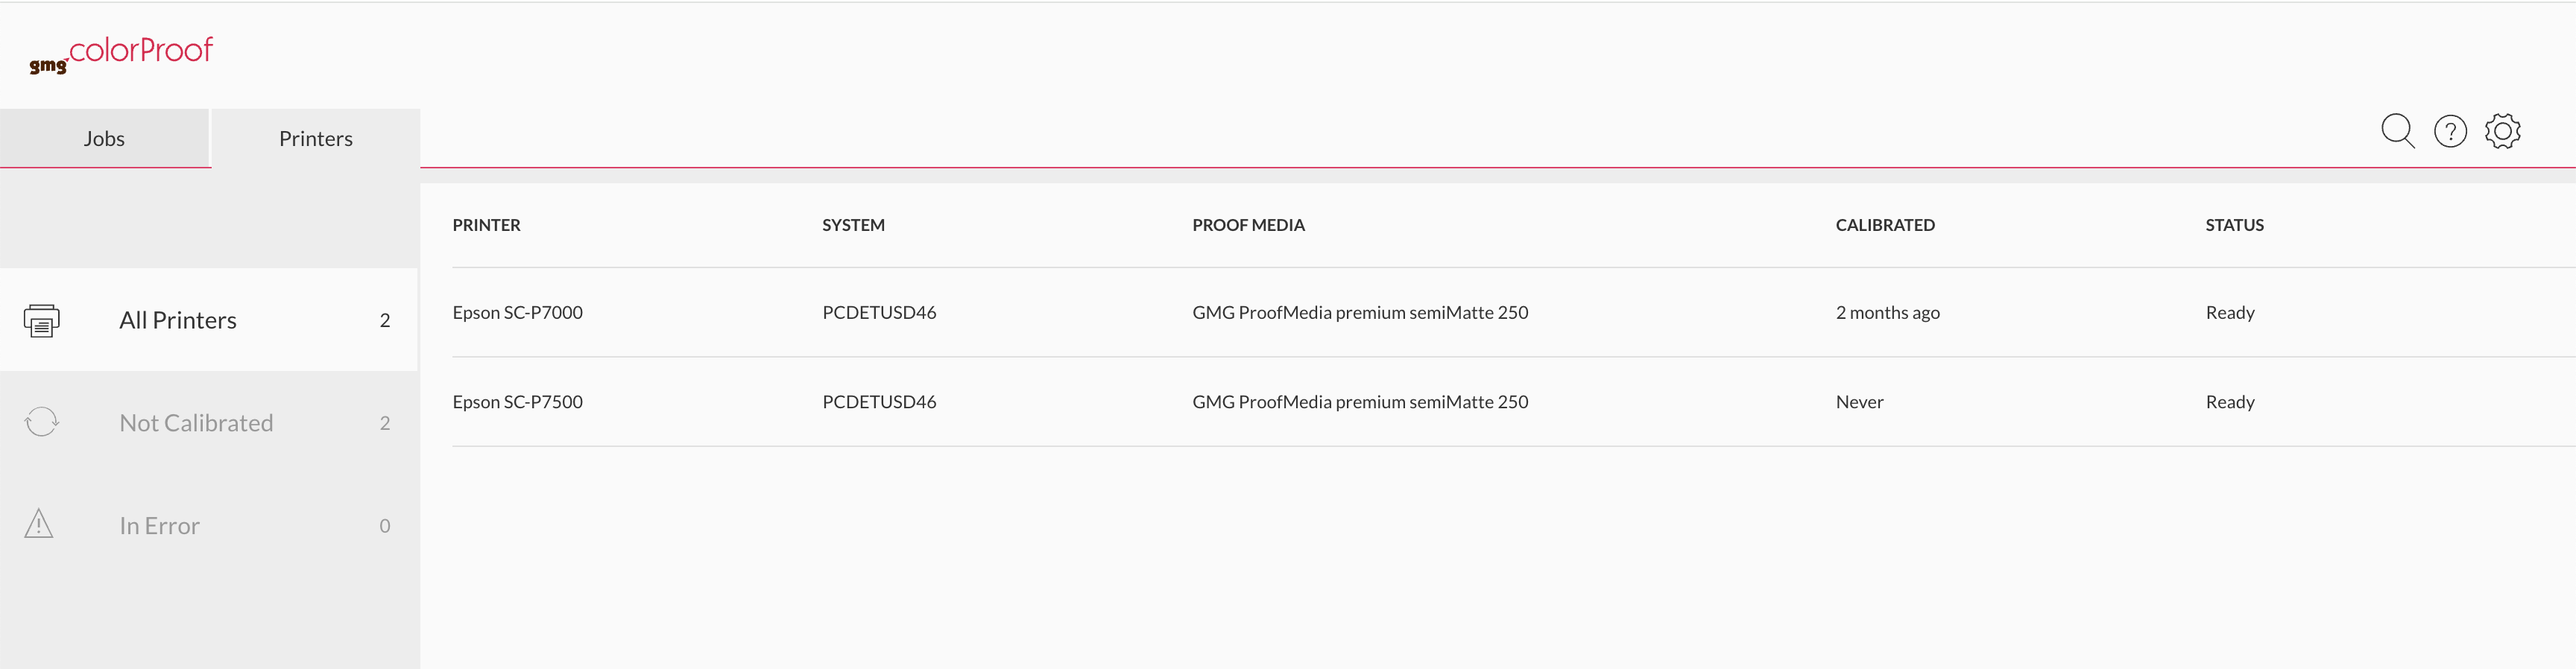The width and height of the screenshot is (2576, 669).
Task: Open the search magnifier icon
Action: pyautogui.click(x=2397, y=131)
